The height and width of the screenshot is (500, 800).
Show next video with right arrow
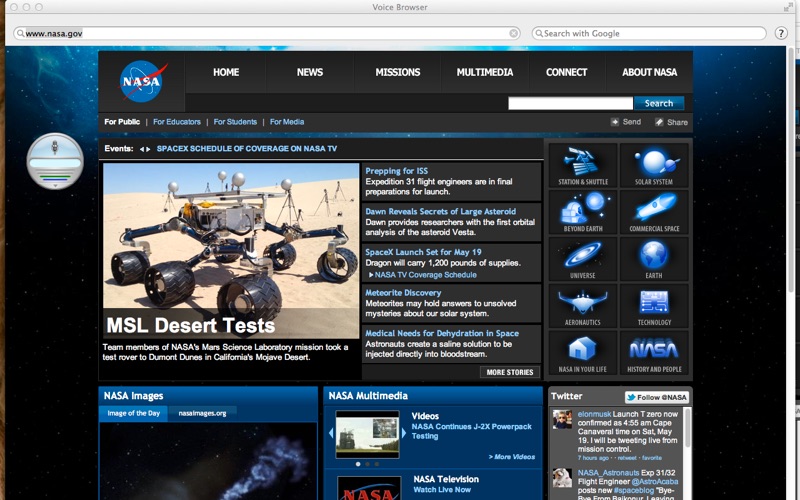(404, 433)
